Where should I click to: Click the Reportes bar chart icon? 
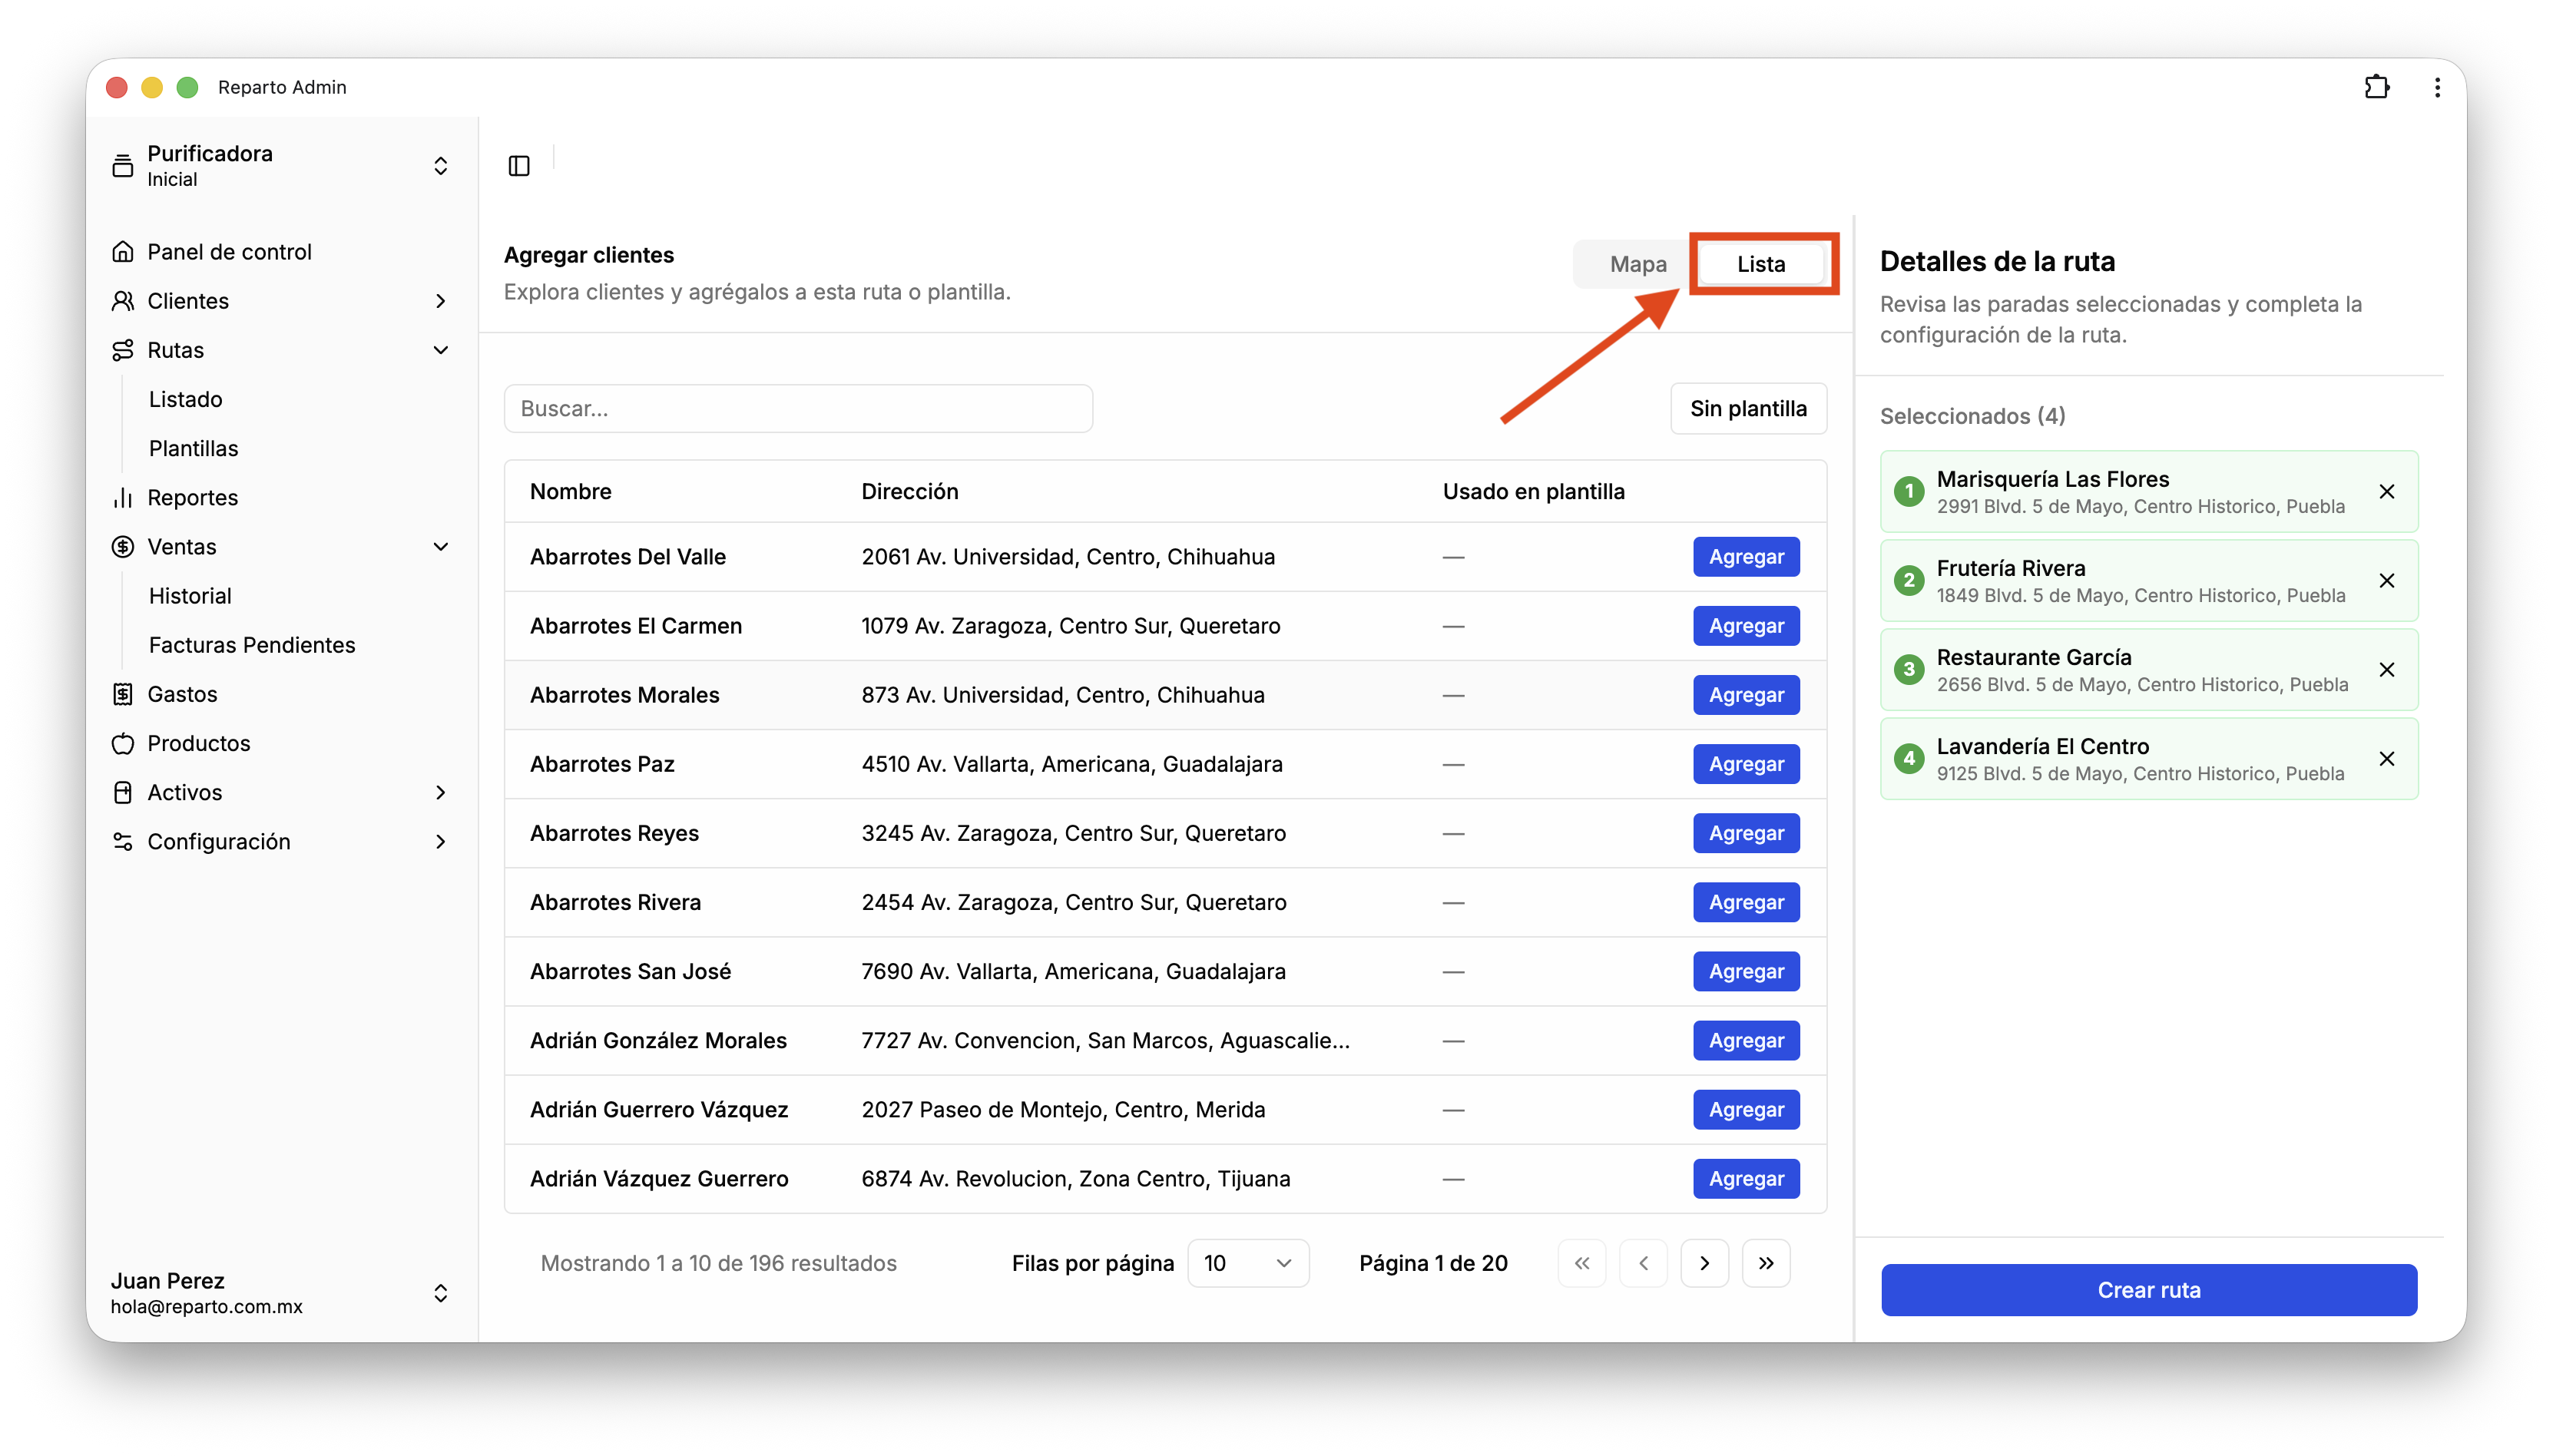click(x=123, y=498)
